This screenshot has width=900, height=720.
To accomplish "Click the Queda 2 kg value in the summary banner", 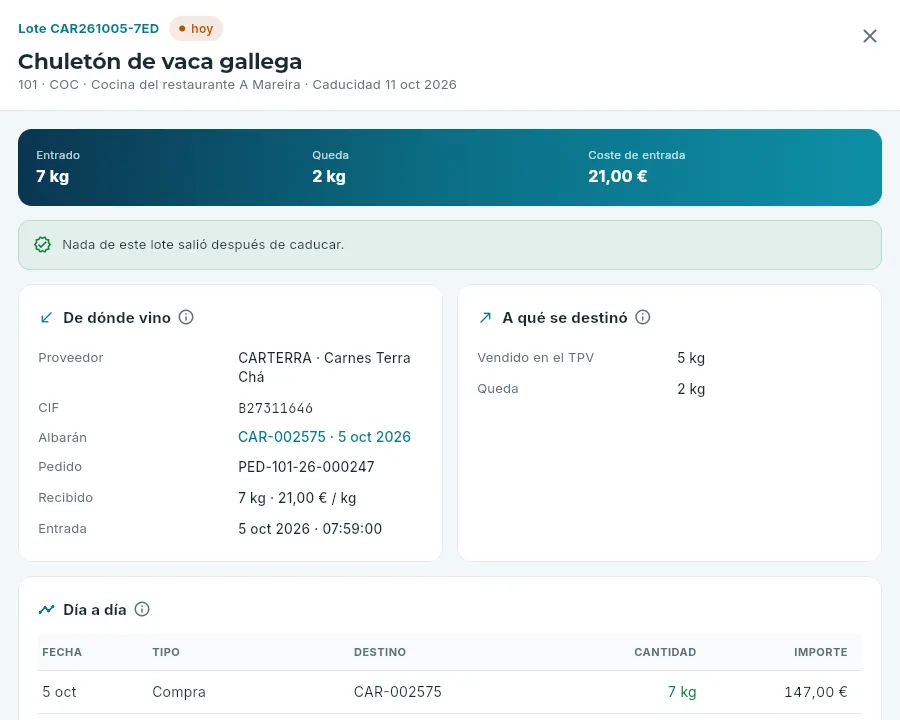I will point(329,176).
